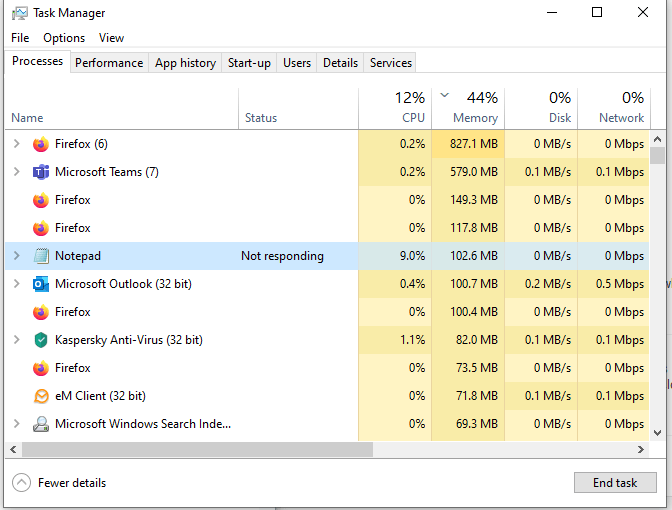Select the Kaspersky Anti-Virus (32 bit) name
The image size is (672, 510).
129,340
